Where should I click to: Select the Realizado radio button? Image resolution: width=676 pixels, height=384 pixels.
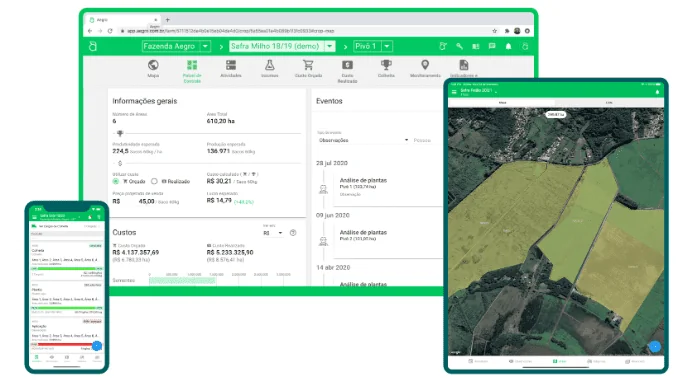[154, 181]
